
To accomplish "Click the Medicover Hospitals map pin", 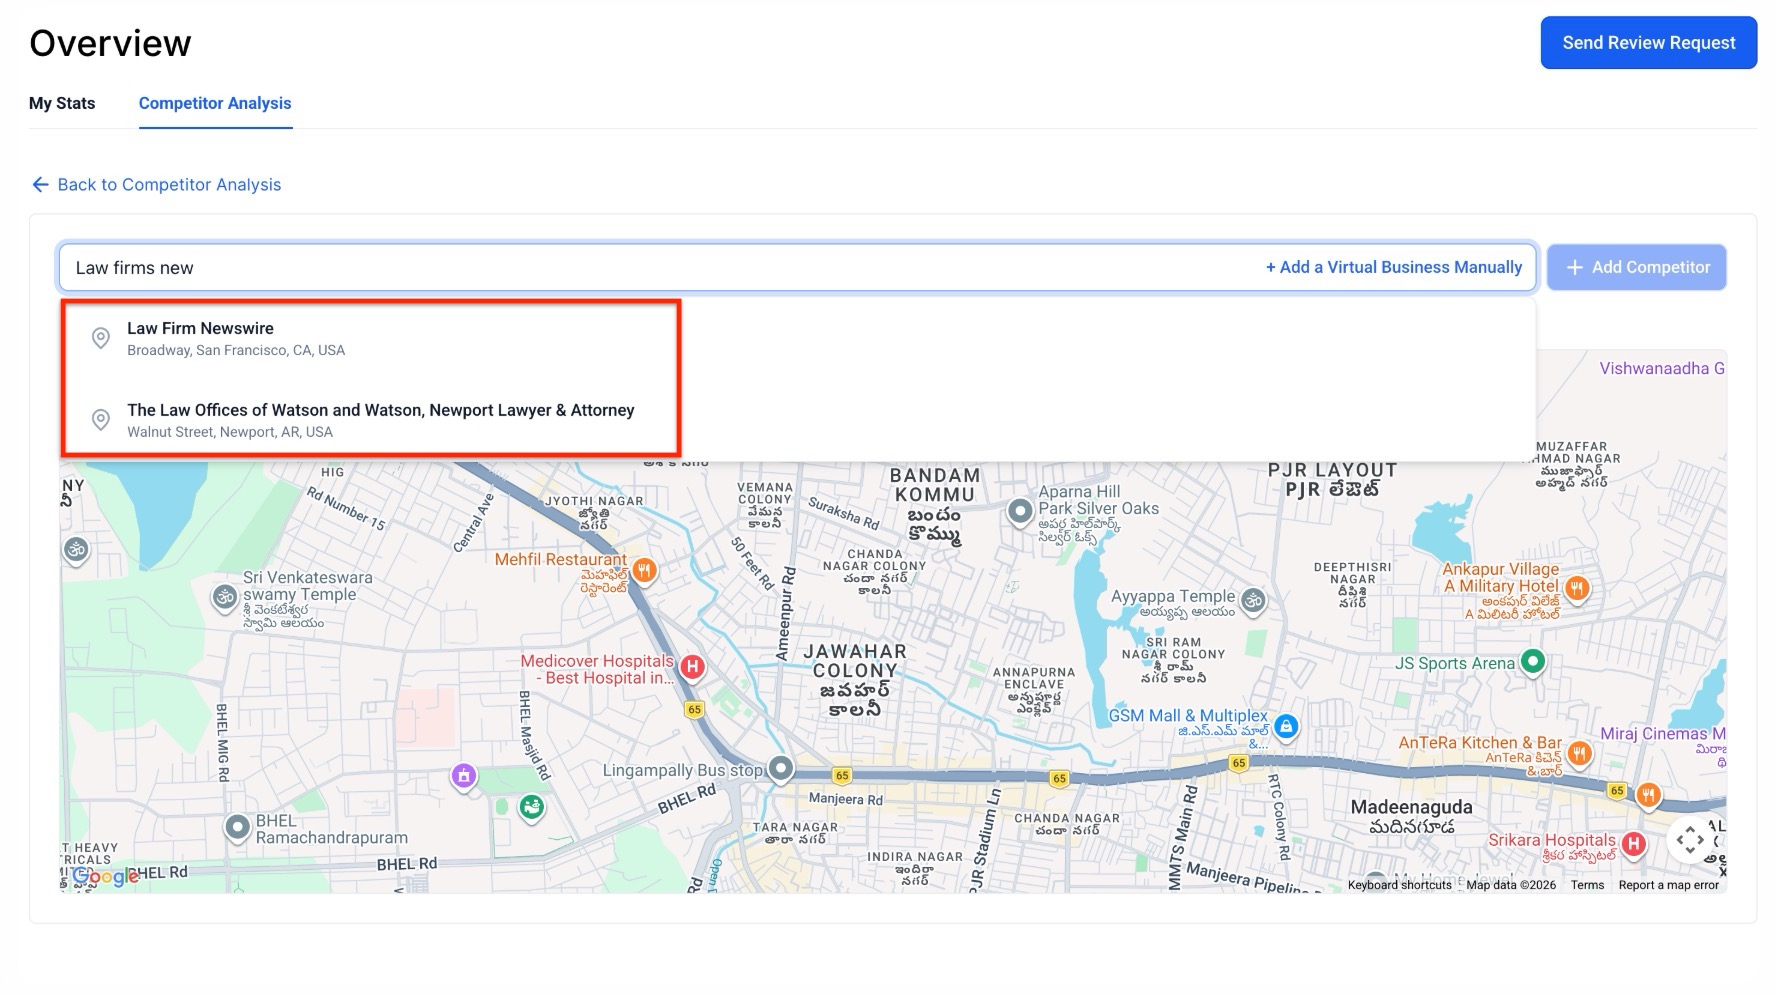I will (692, 667).
